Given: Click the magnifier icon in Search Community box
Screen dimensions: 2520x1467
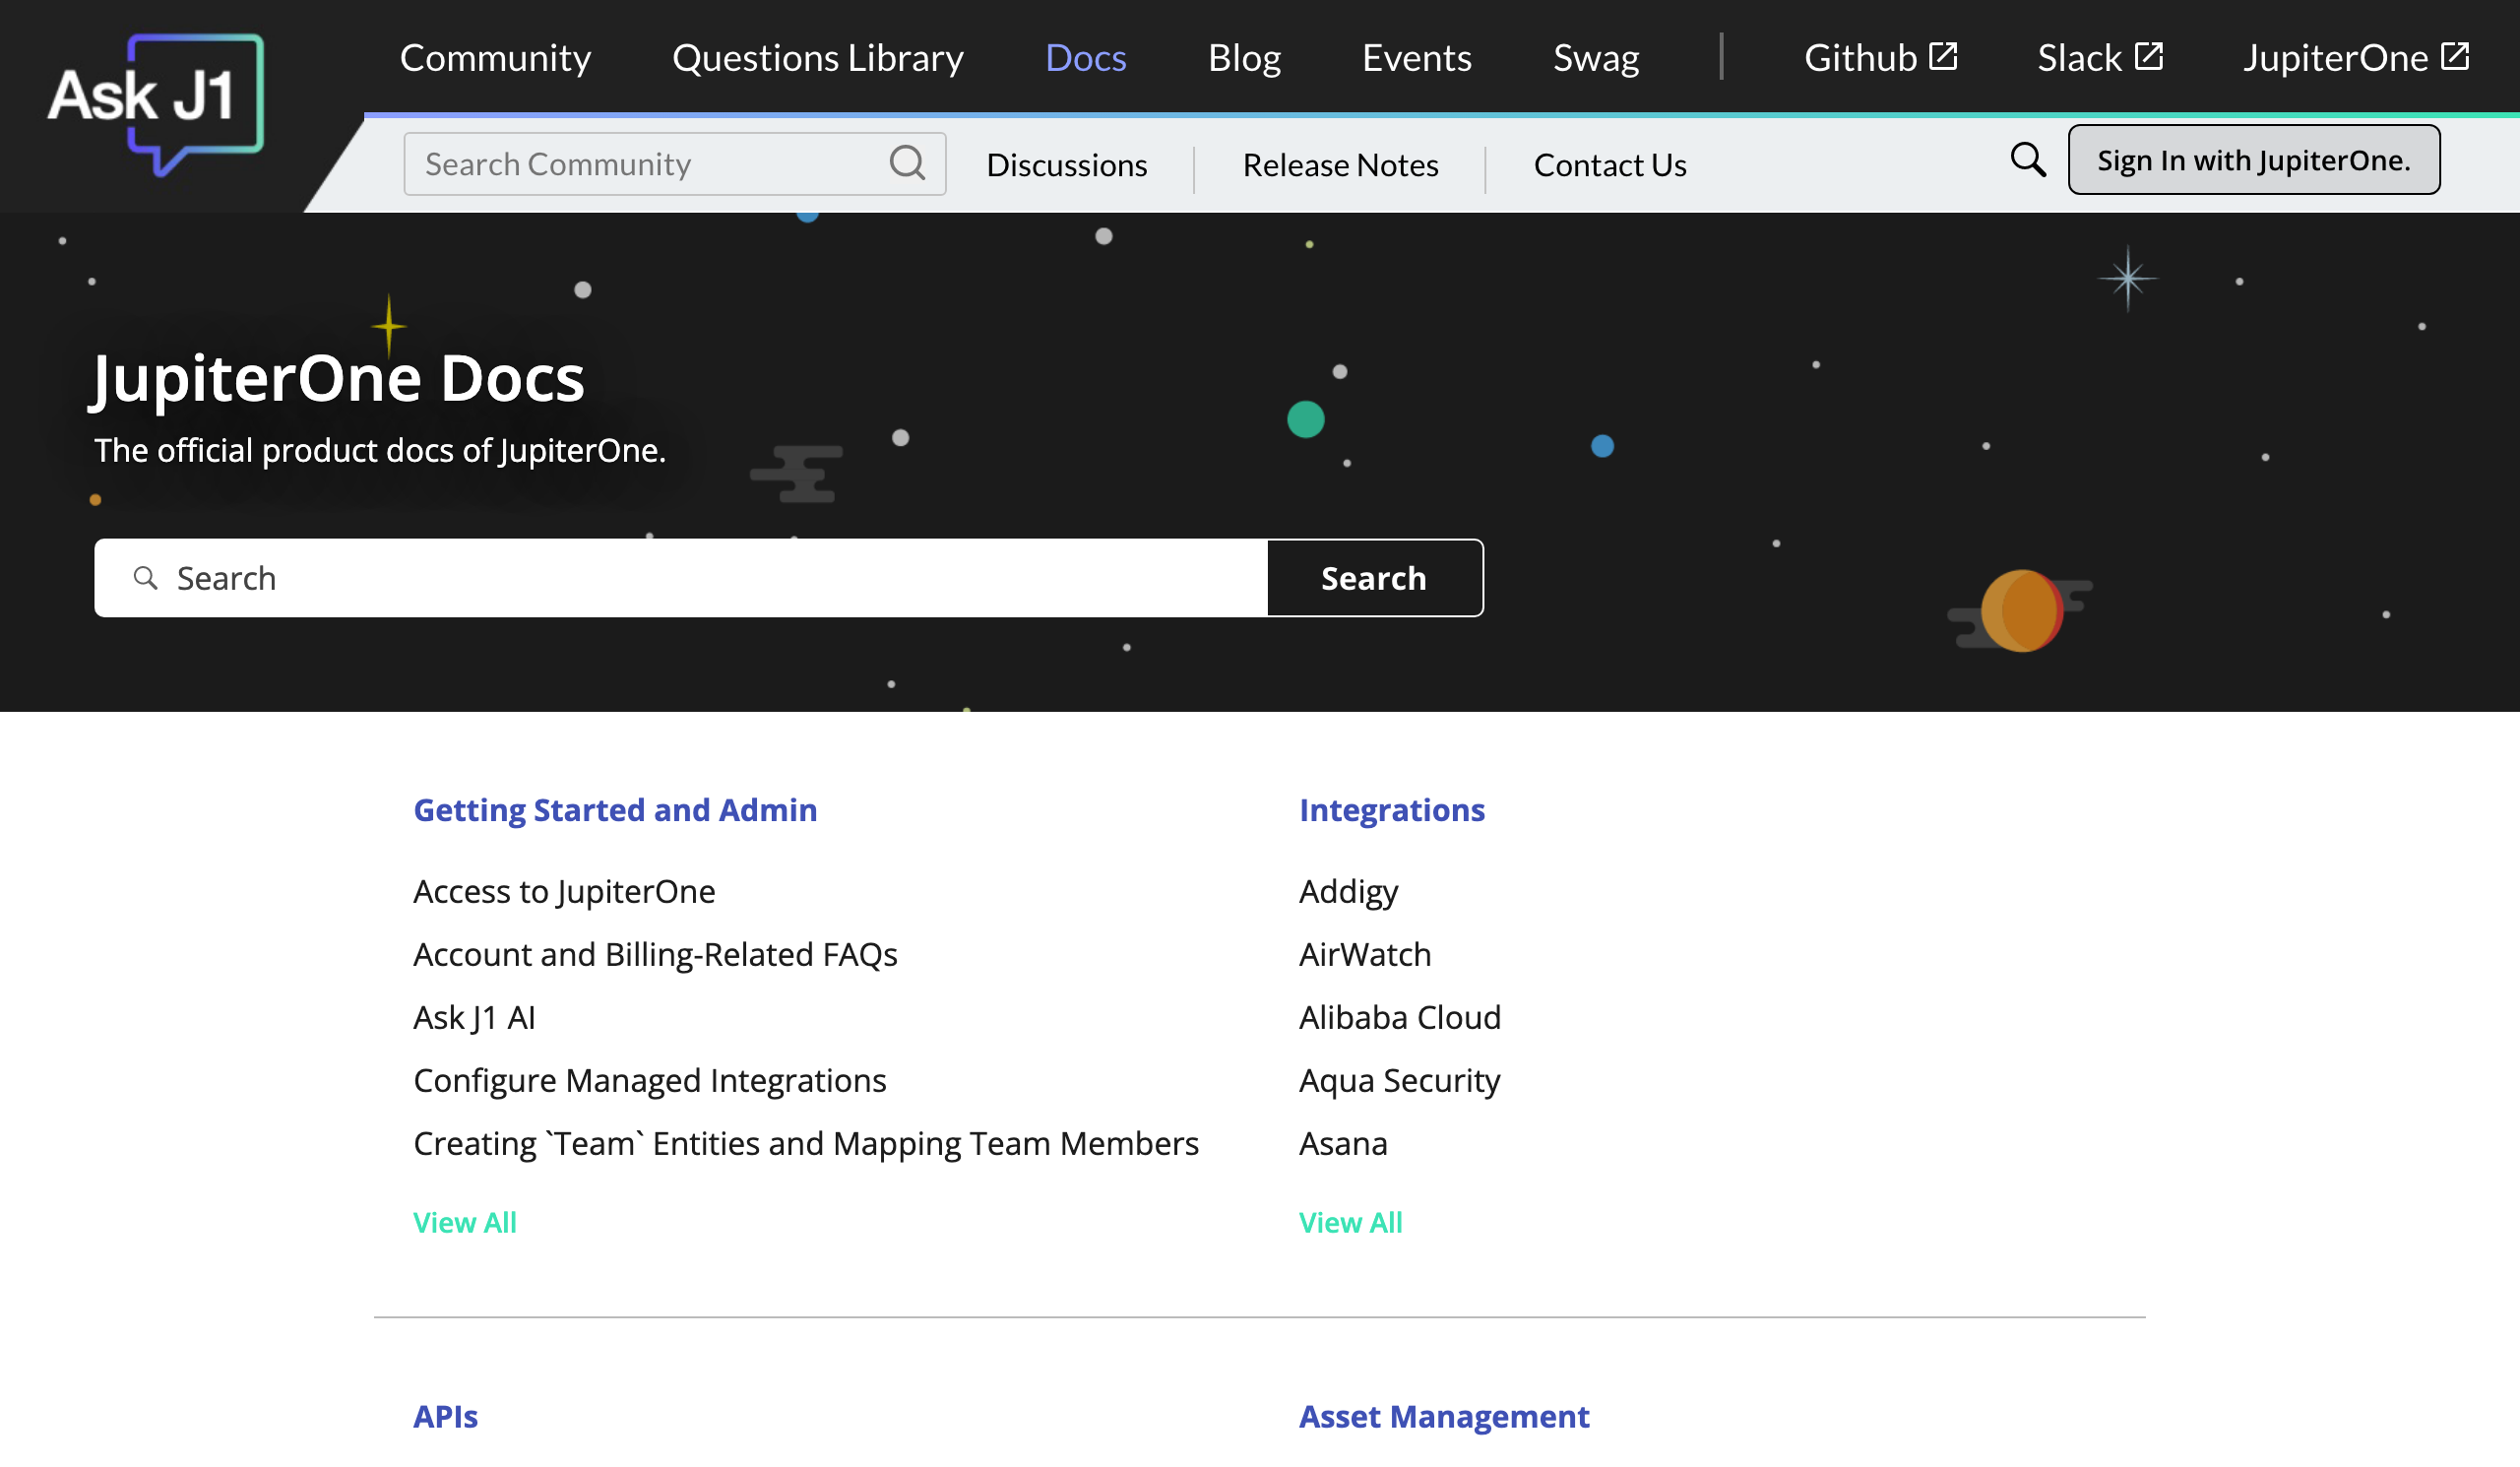Looking at the screenshot, I should tap(907, 163).
